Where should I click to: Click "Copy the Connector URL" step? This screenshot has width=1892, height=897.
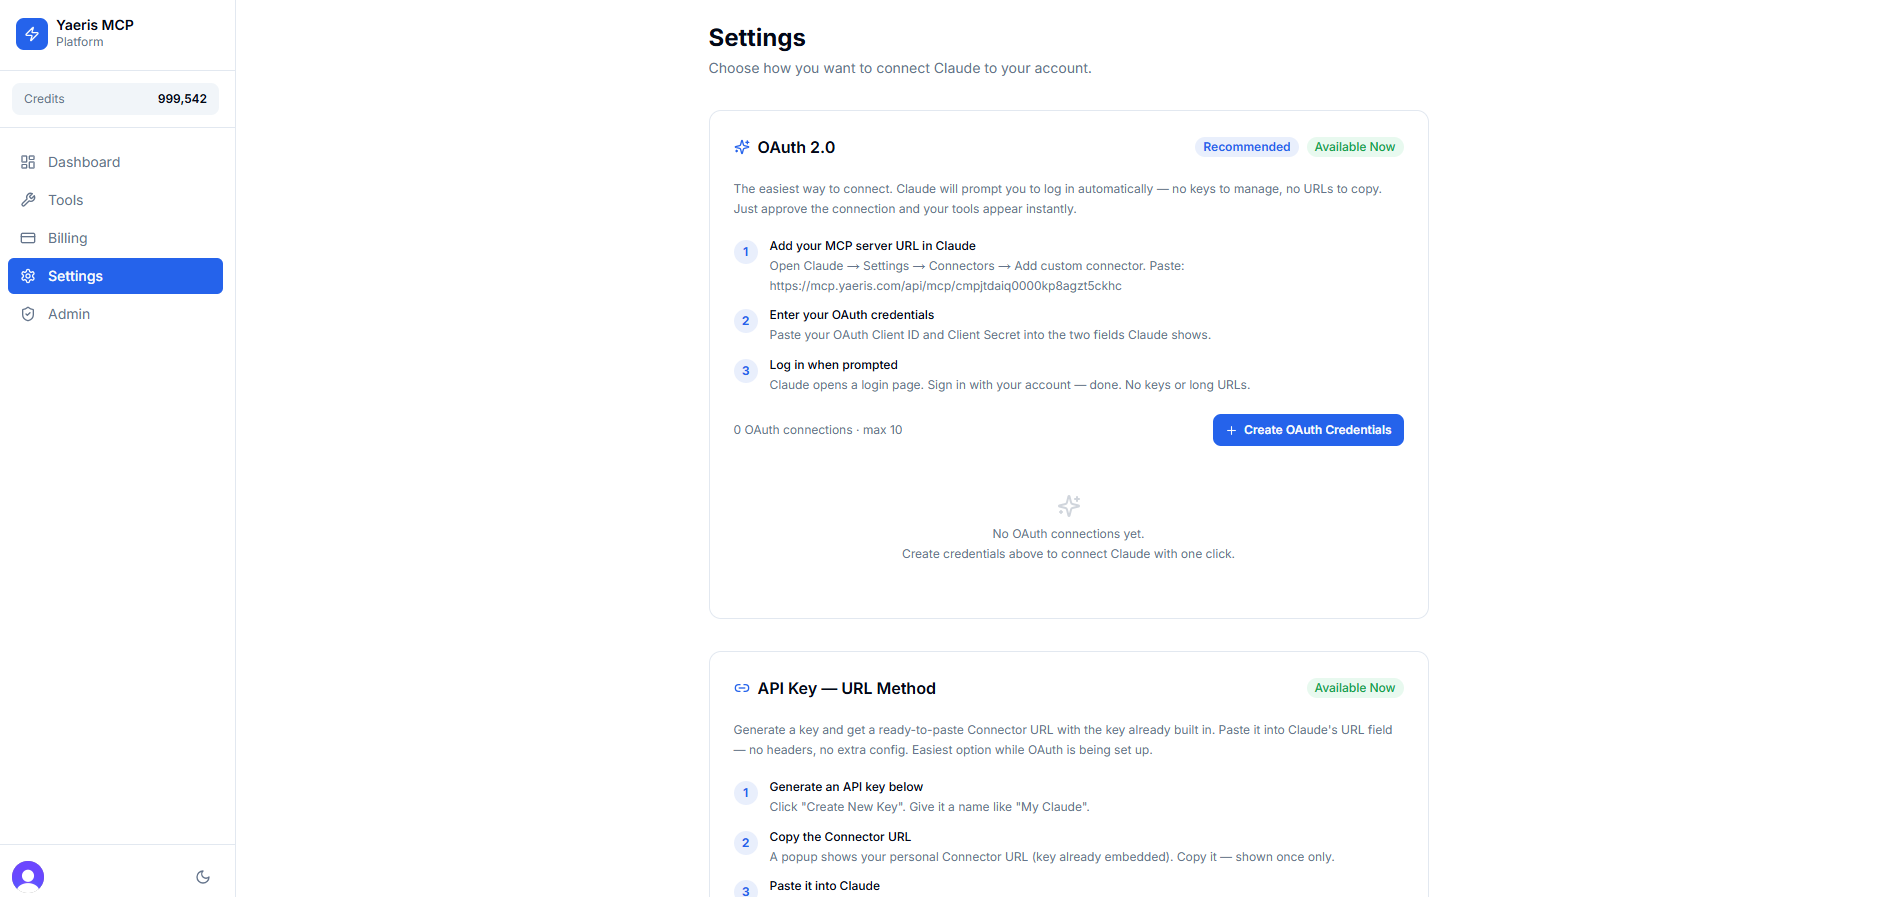[840, 837]
